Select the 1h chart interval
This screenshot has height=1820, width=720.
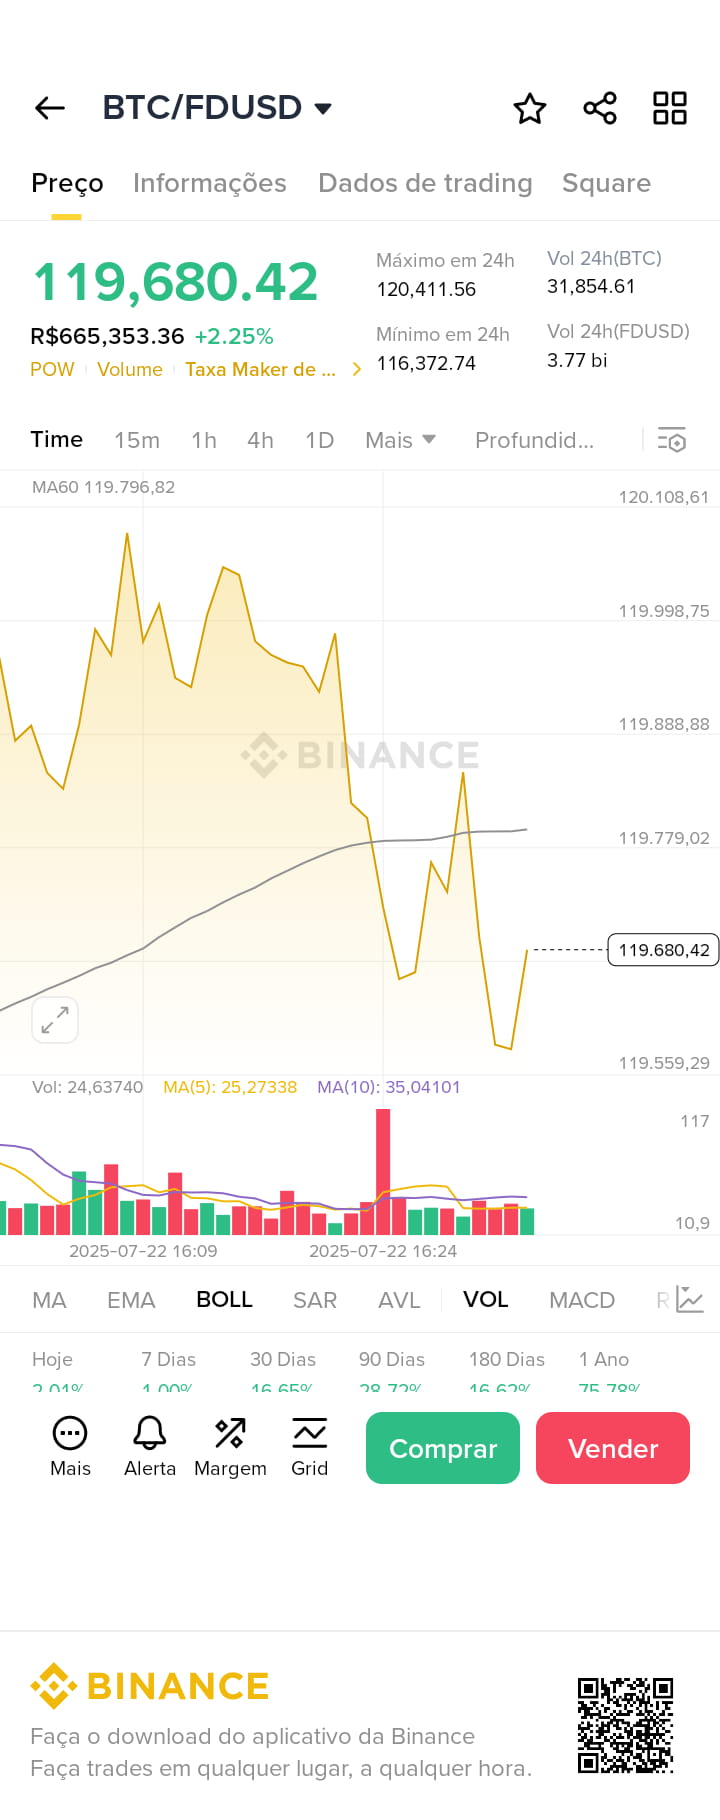point(203,440)
